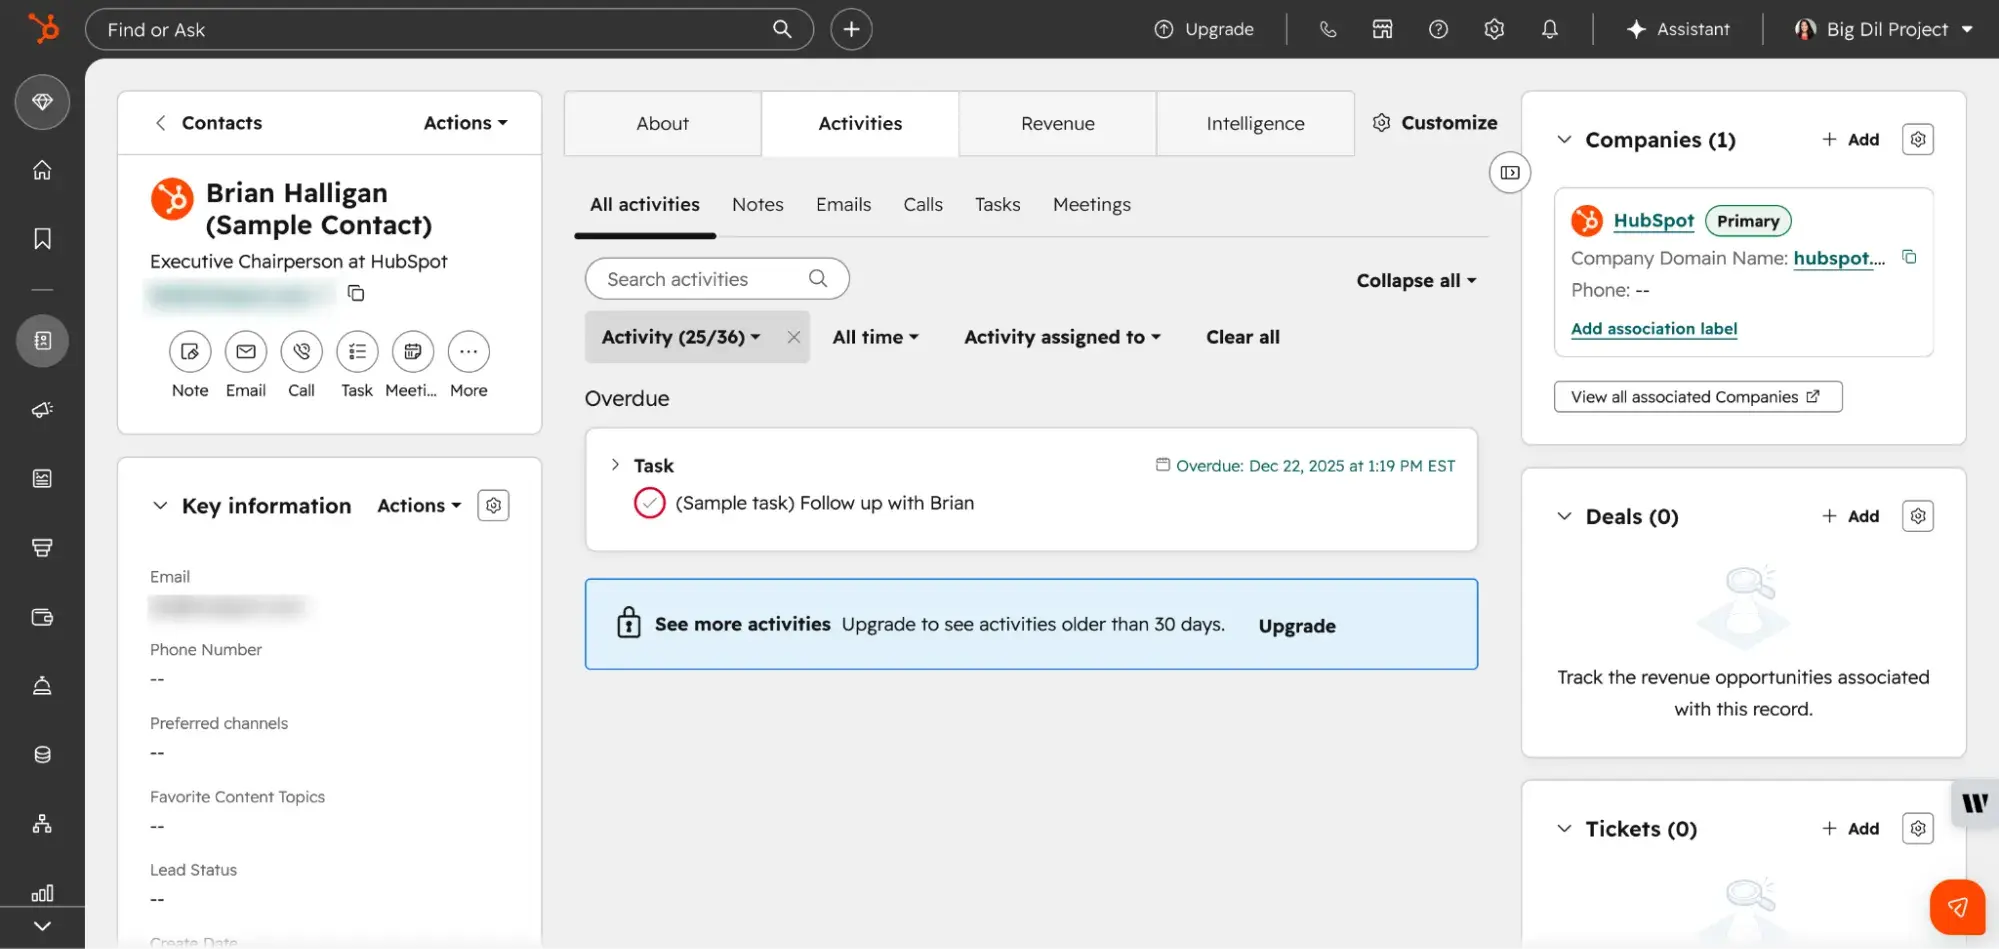
Task: Collapse the Tickets (0) section
Action: 1565,828
